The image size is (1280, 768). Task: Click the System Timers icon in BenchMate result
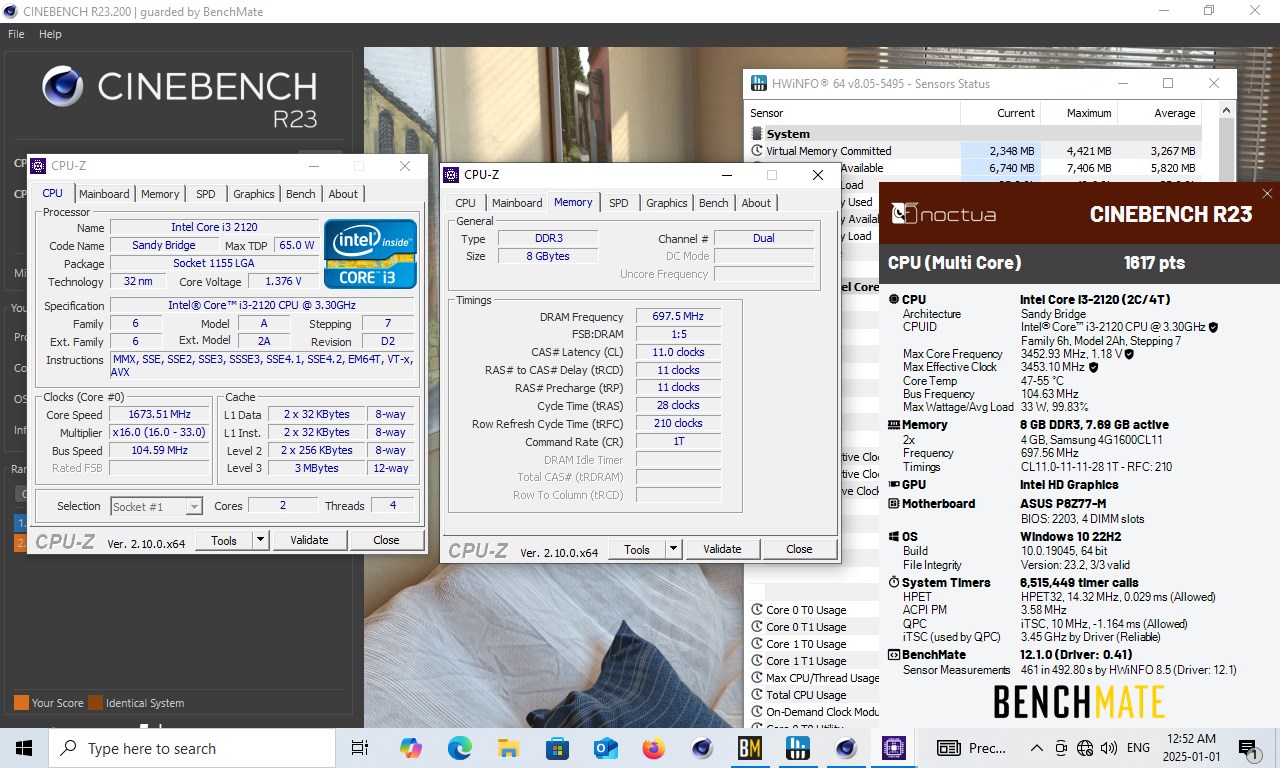[x=893, y=583]
